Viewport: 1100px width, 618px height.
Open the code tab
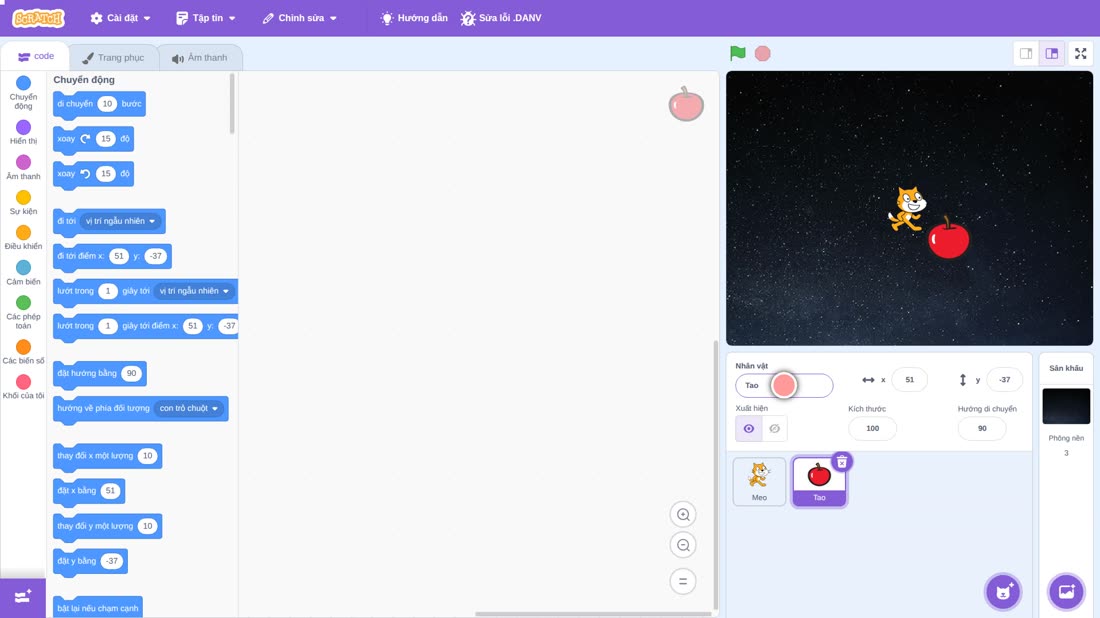pyautogui.click(x=35, y=56)
